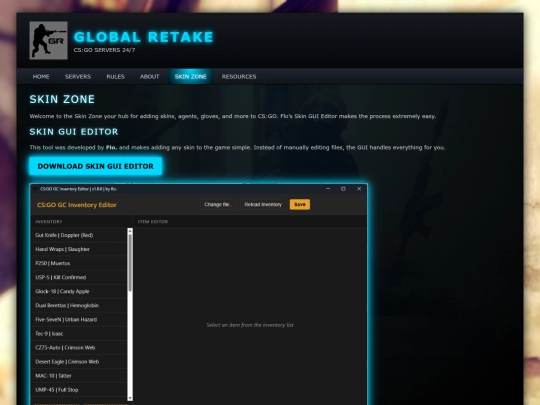Go to the SERVERS tab
Screen dimensions: 540x405
pos(78,76)
